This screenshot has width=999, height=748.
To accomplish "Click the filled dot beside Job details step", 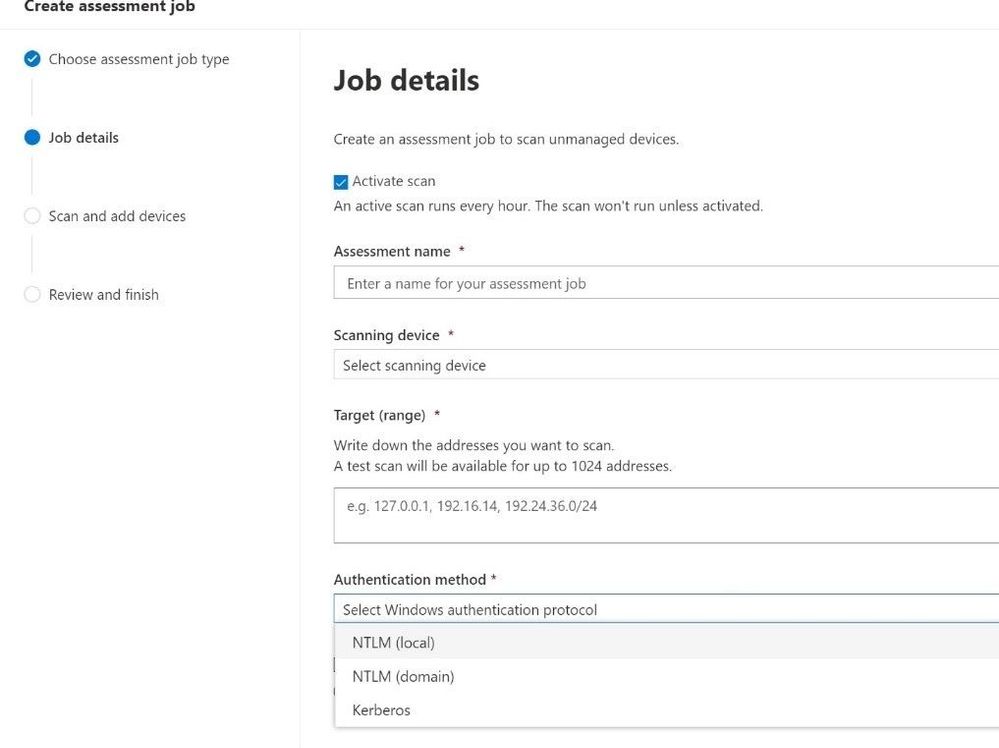I will (32, 138).
